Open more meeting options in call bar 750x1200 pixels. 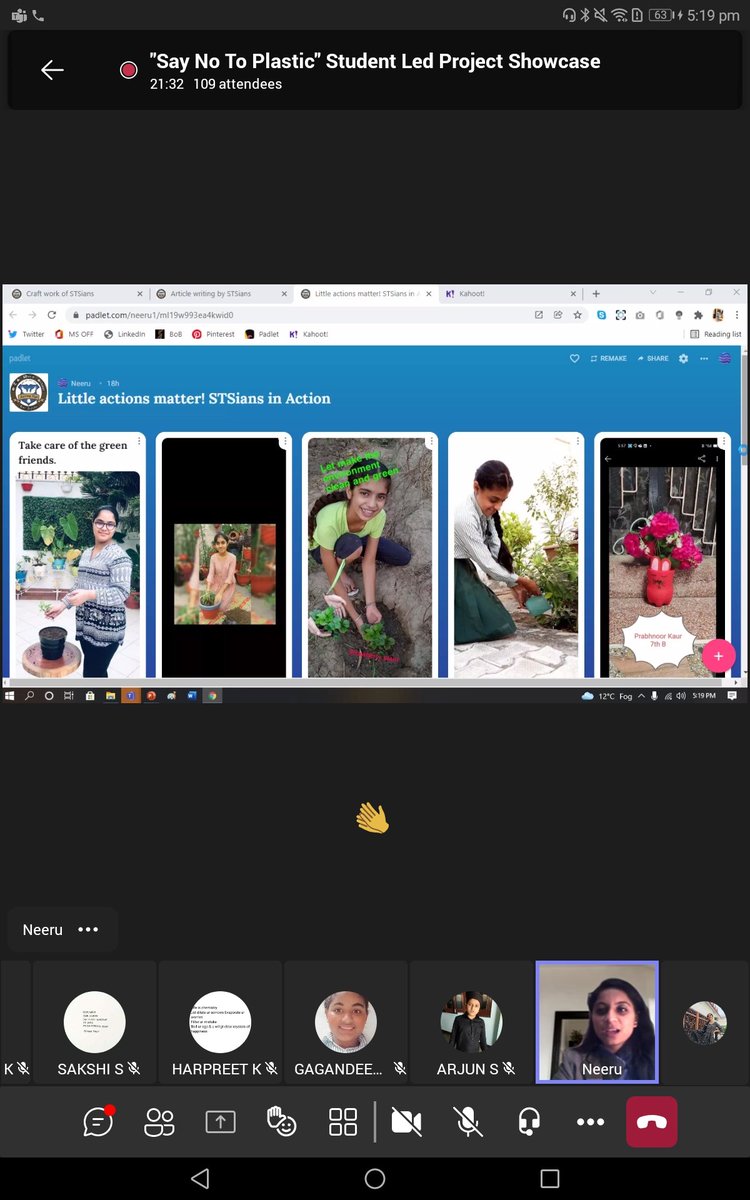(590, 1122)
